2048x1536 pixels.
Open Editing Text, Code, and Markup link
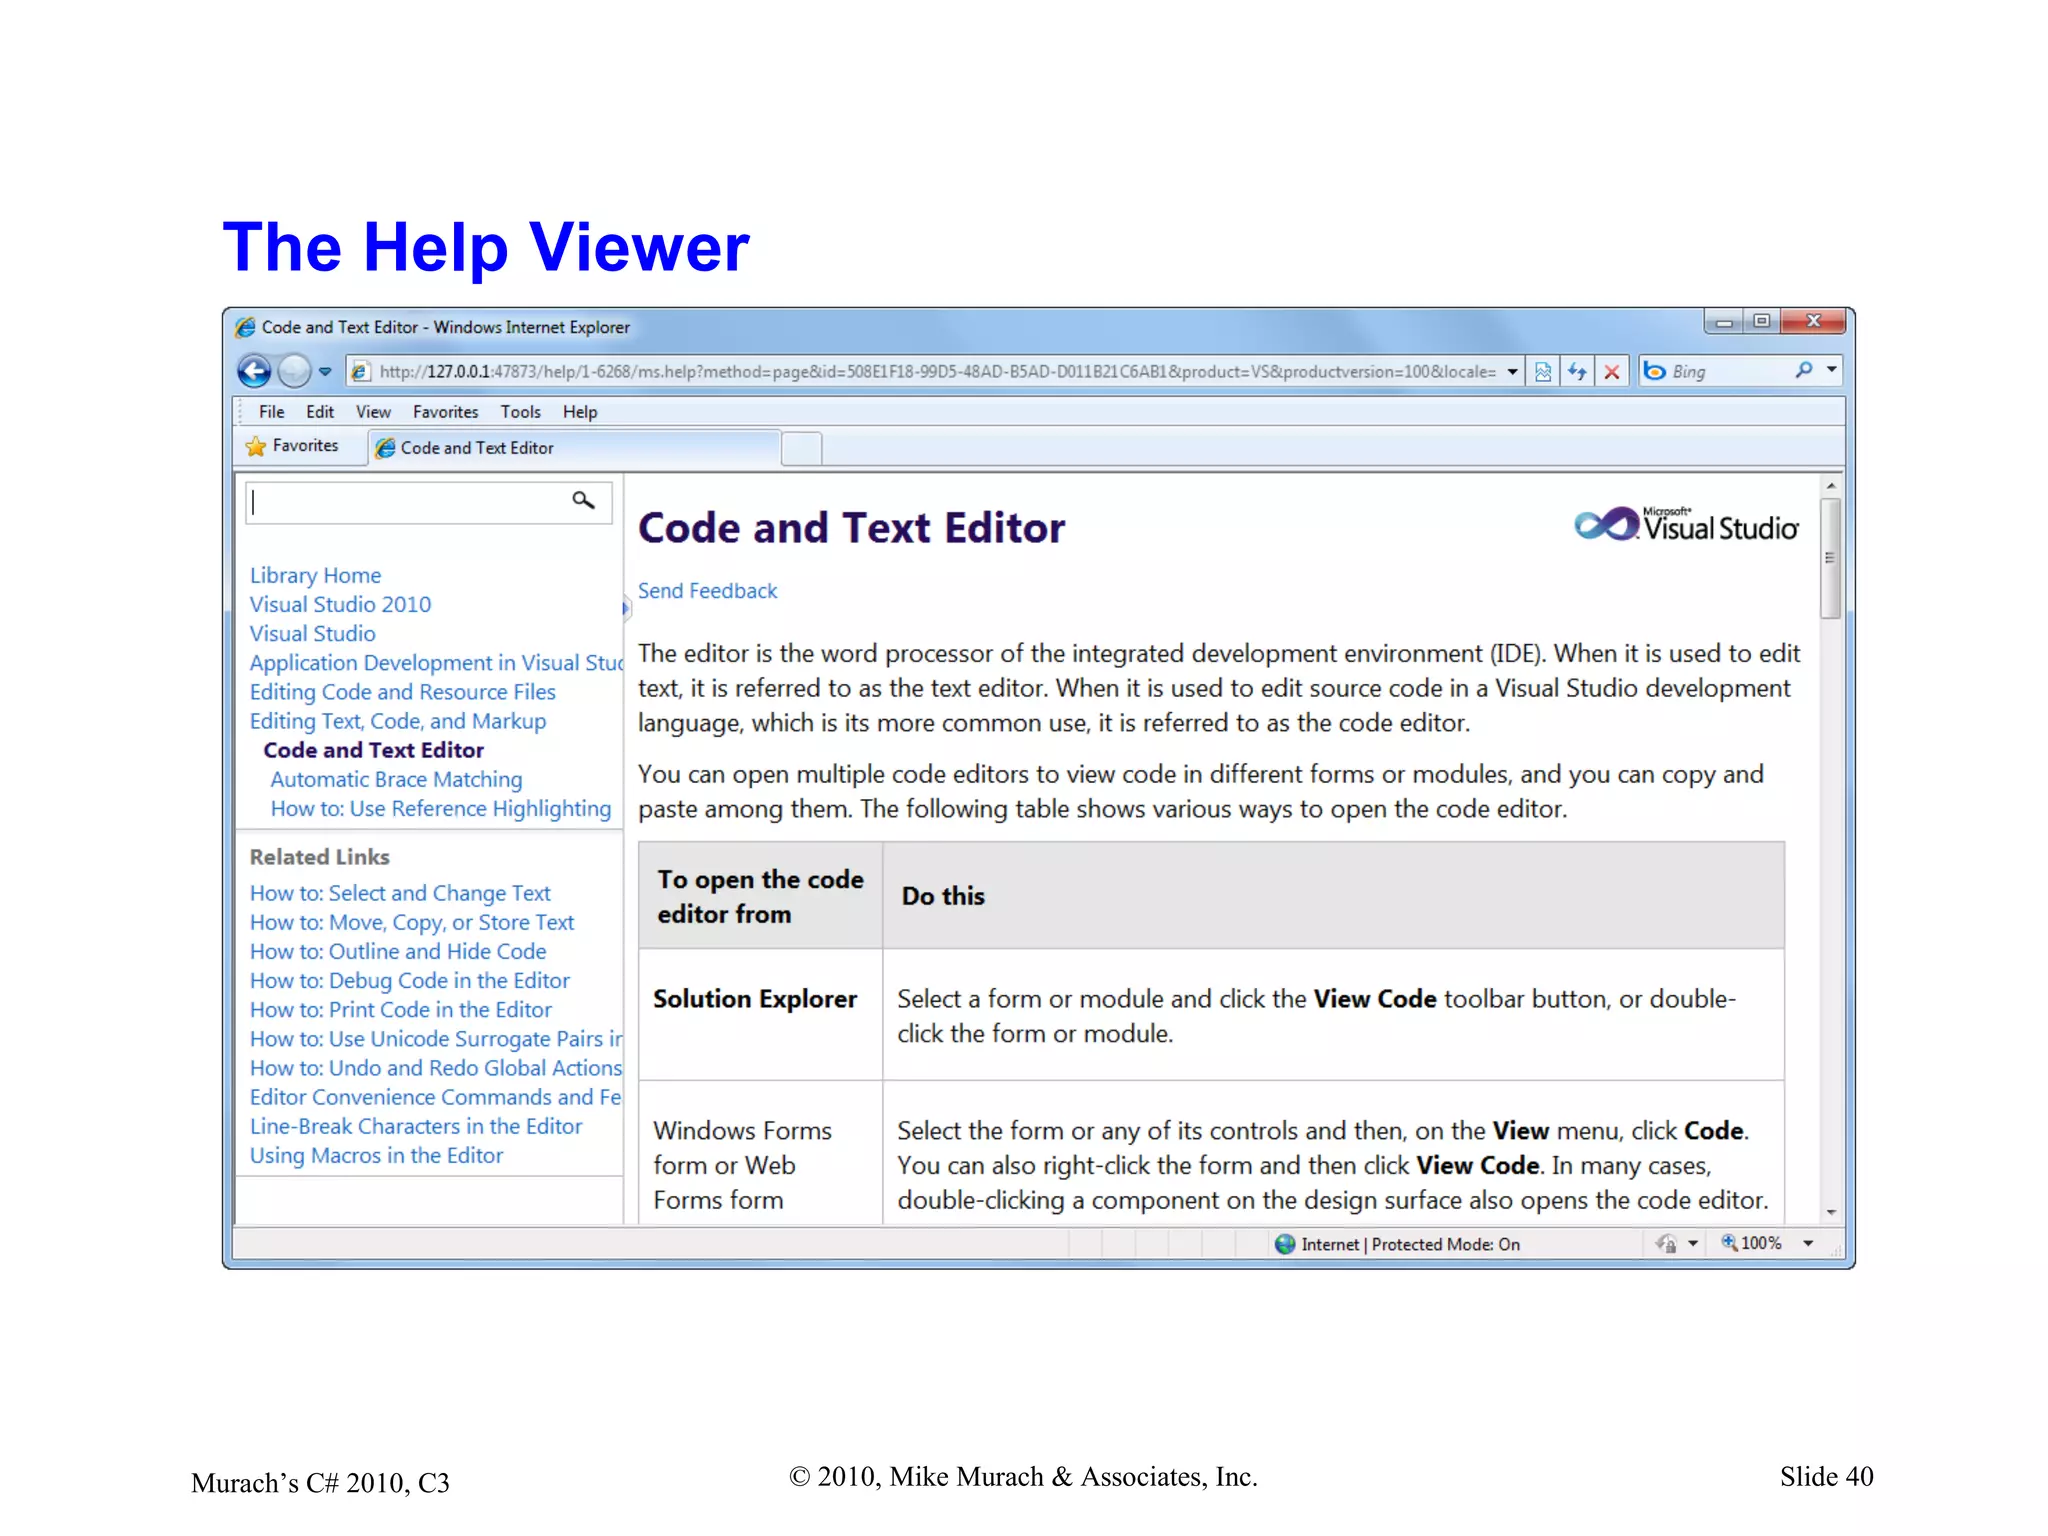(398, 721)
